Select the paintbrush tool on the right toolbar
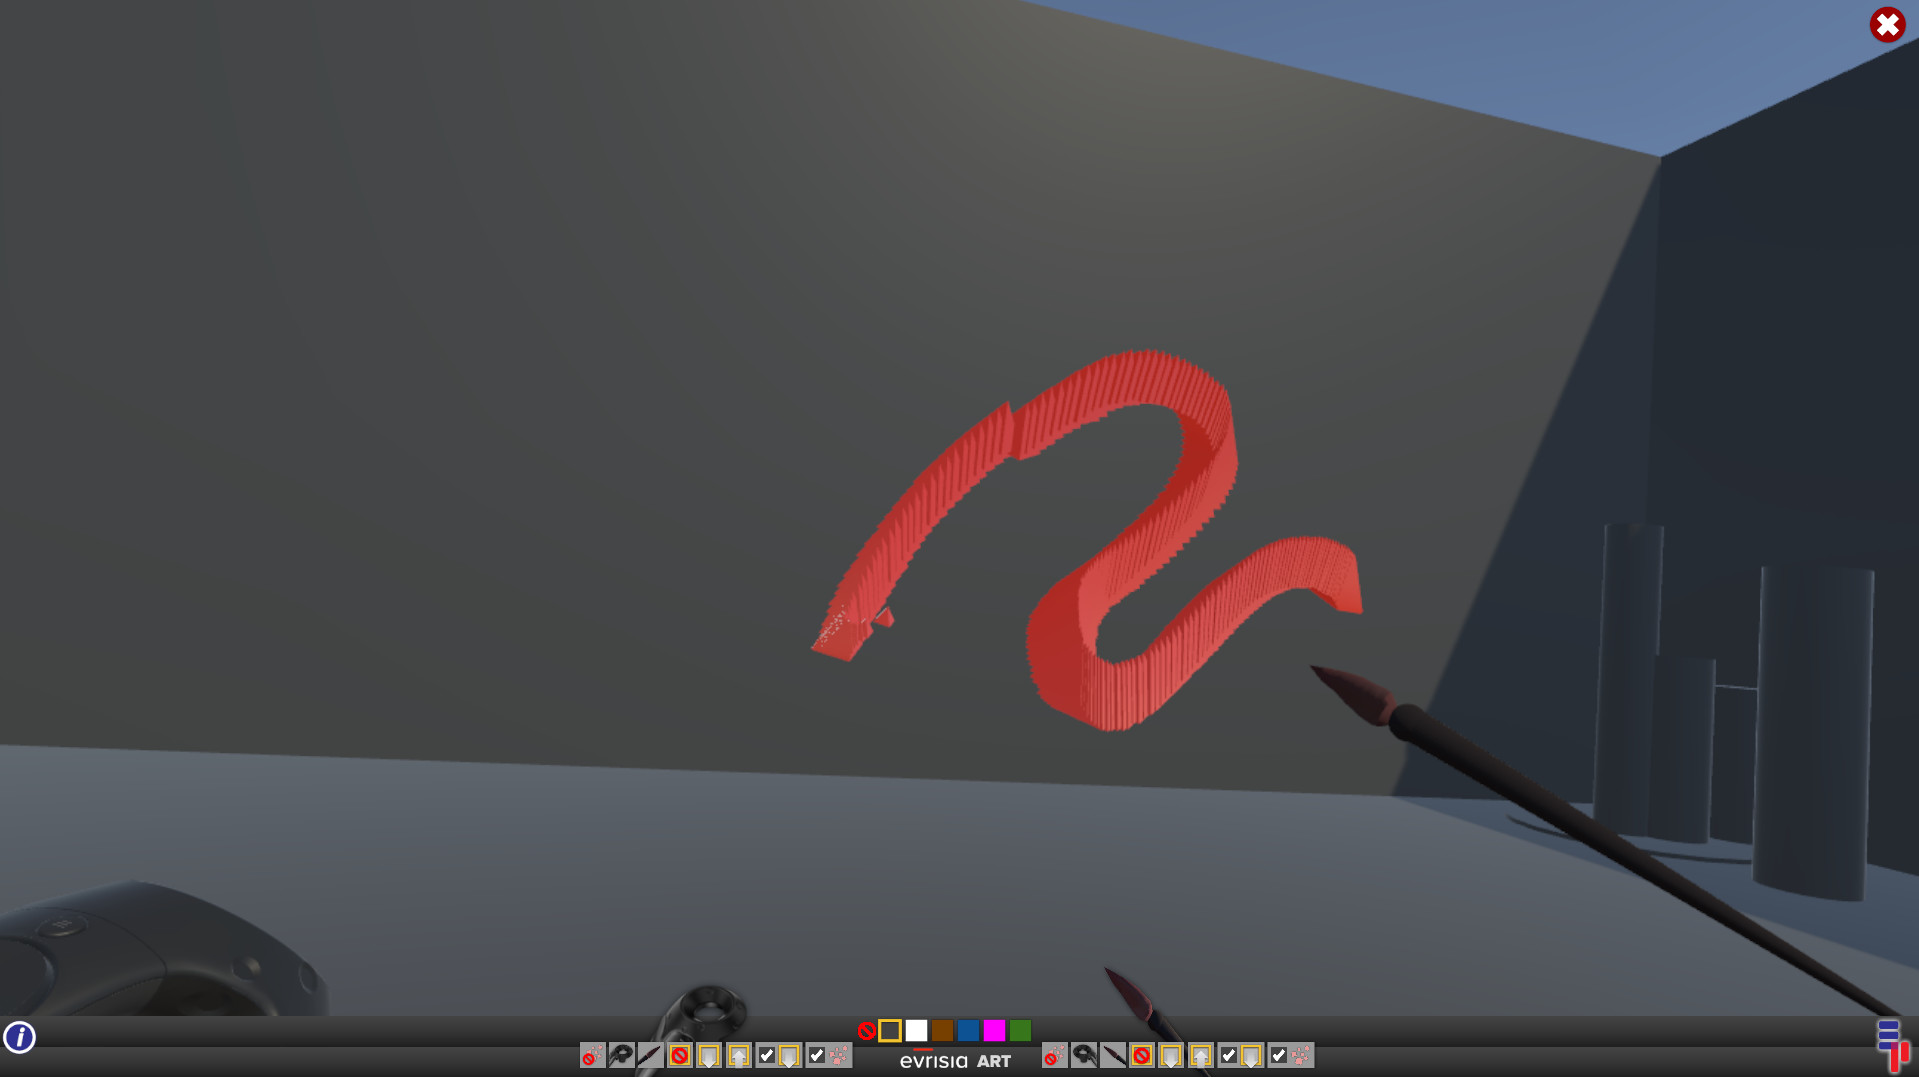This screenshot has width=1919, height=1077. coord(1112,1057)
